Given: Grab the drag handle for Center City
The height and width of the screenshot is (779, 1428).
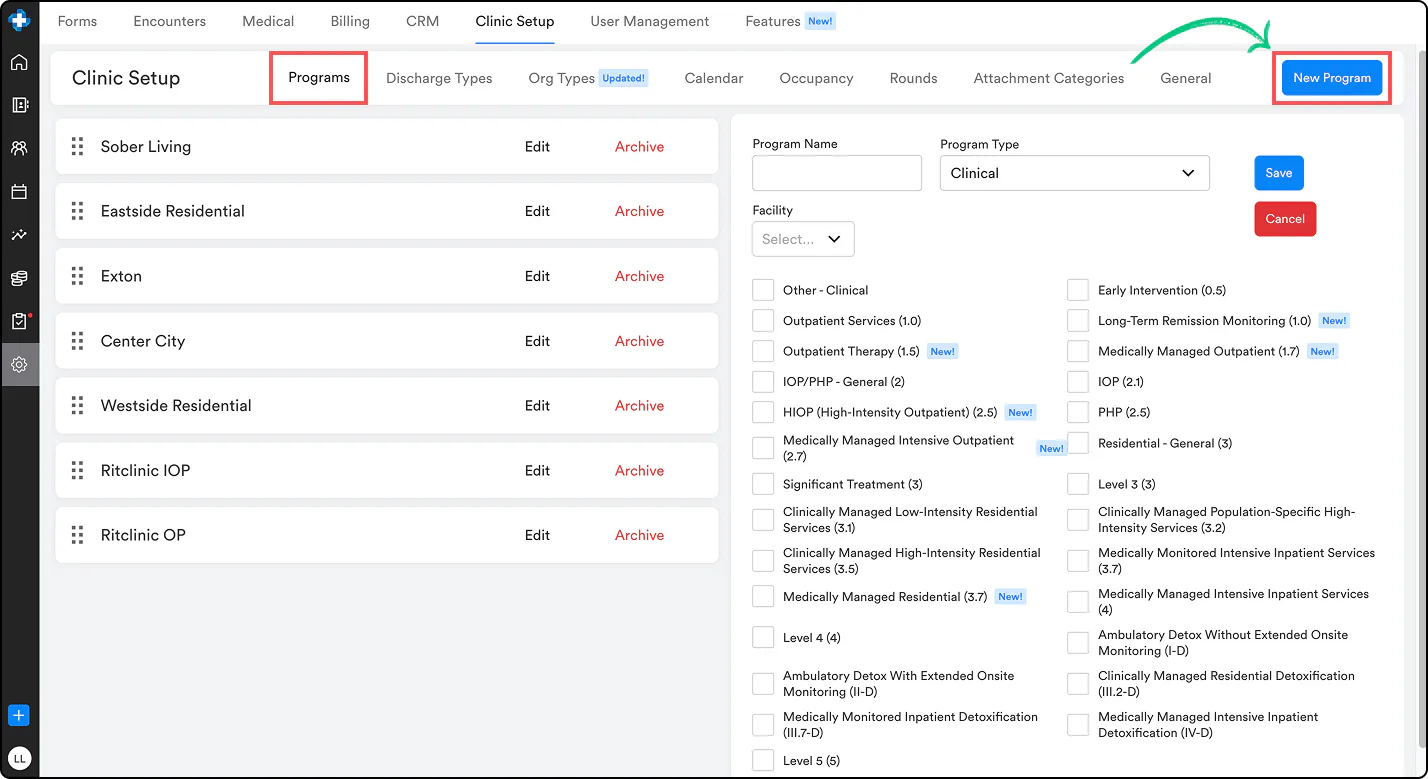Looking at the screenshot, I should [x=77, y=341].
